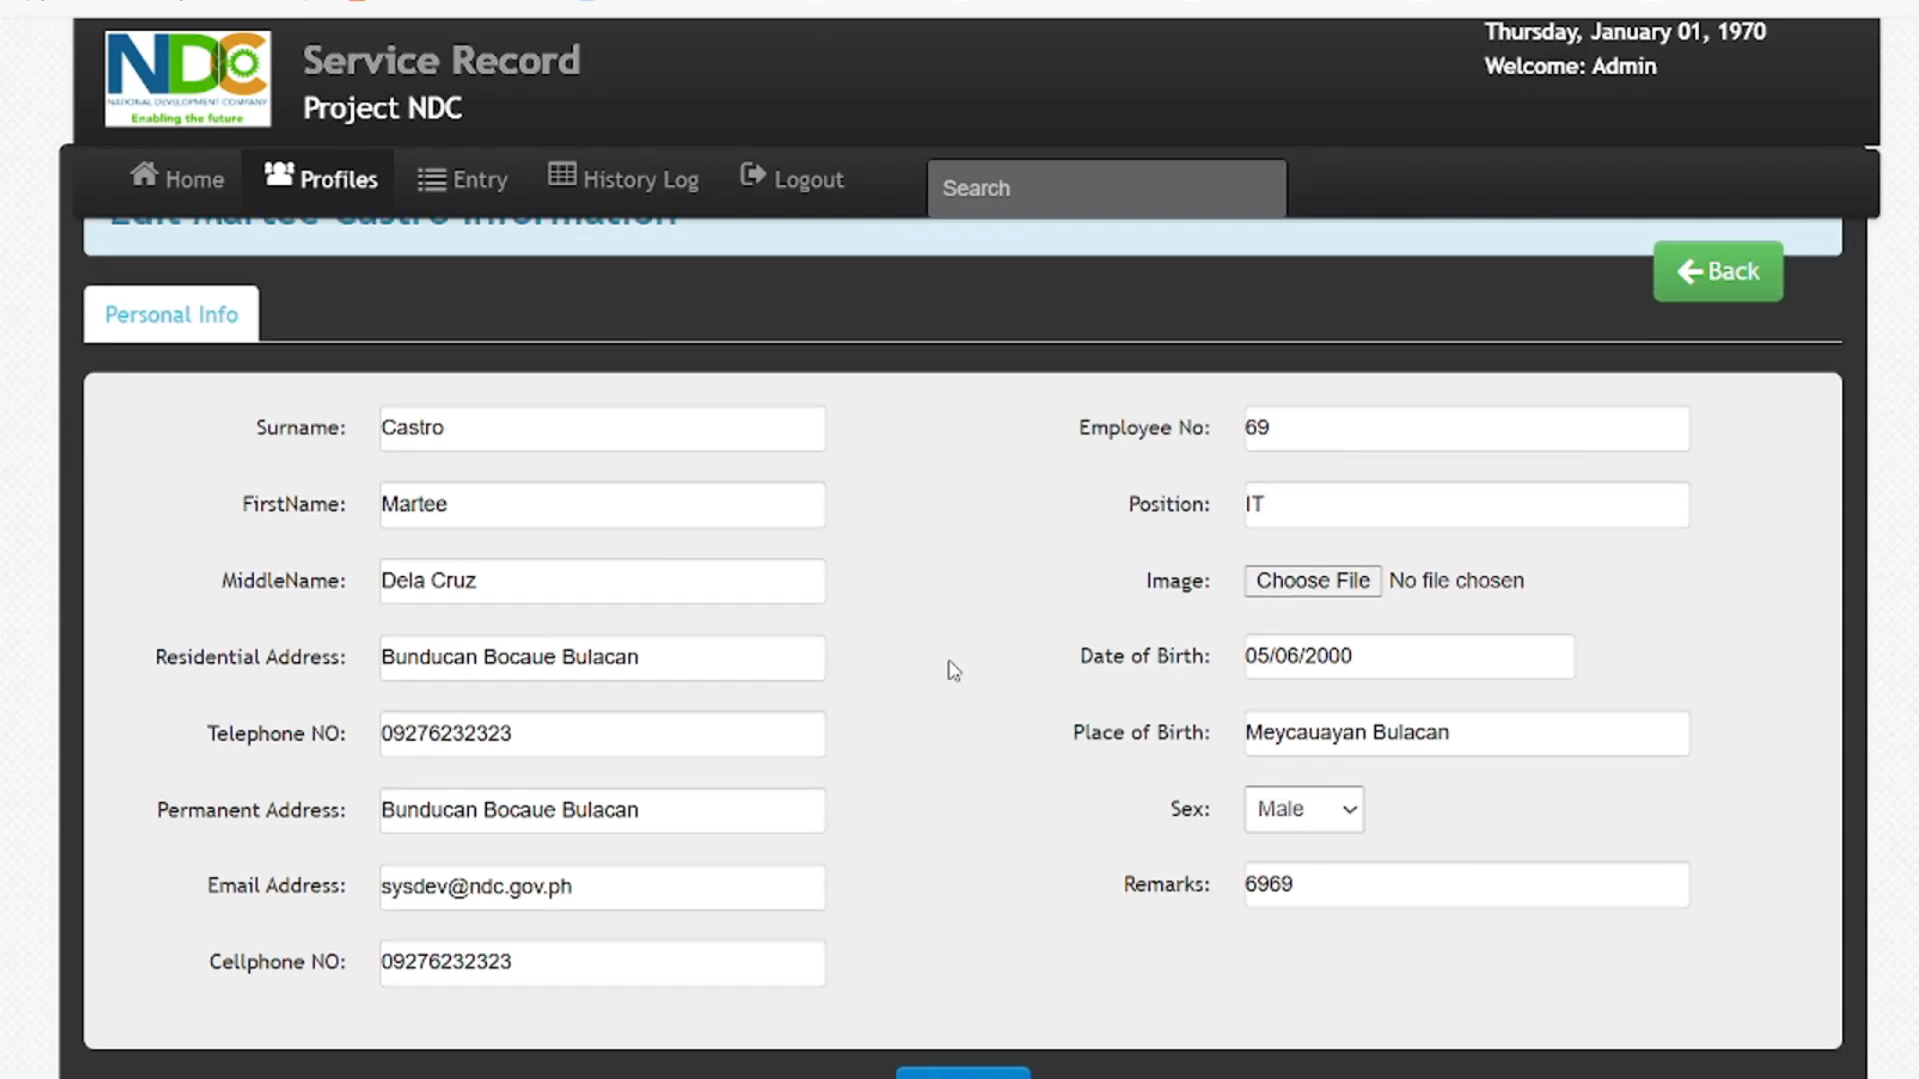1919x1079 pixels.
Task: Select the FirstName text field
Action: tap(602, 505)
